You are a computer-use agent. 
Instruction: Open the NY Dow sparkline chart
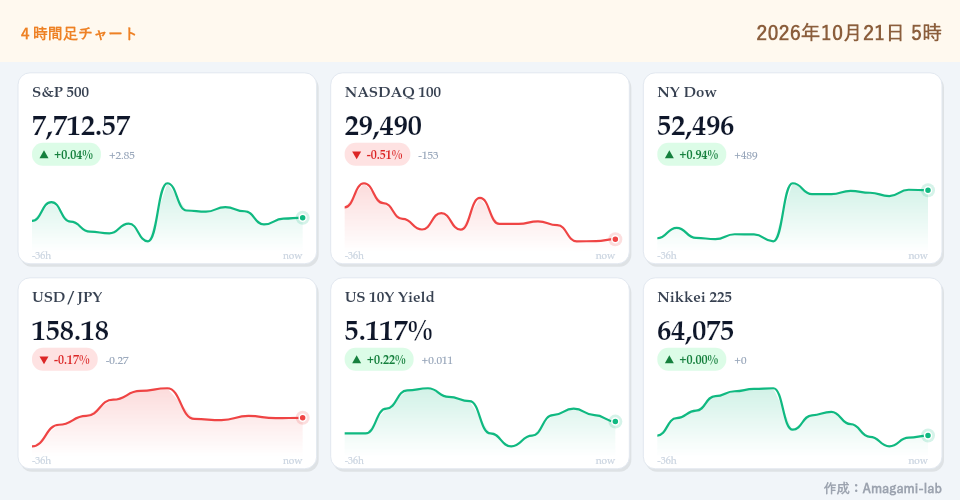pos(793,215)
